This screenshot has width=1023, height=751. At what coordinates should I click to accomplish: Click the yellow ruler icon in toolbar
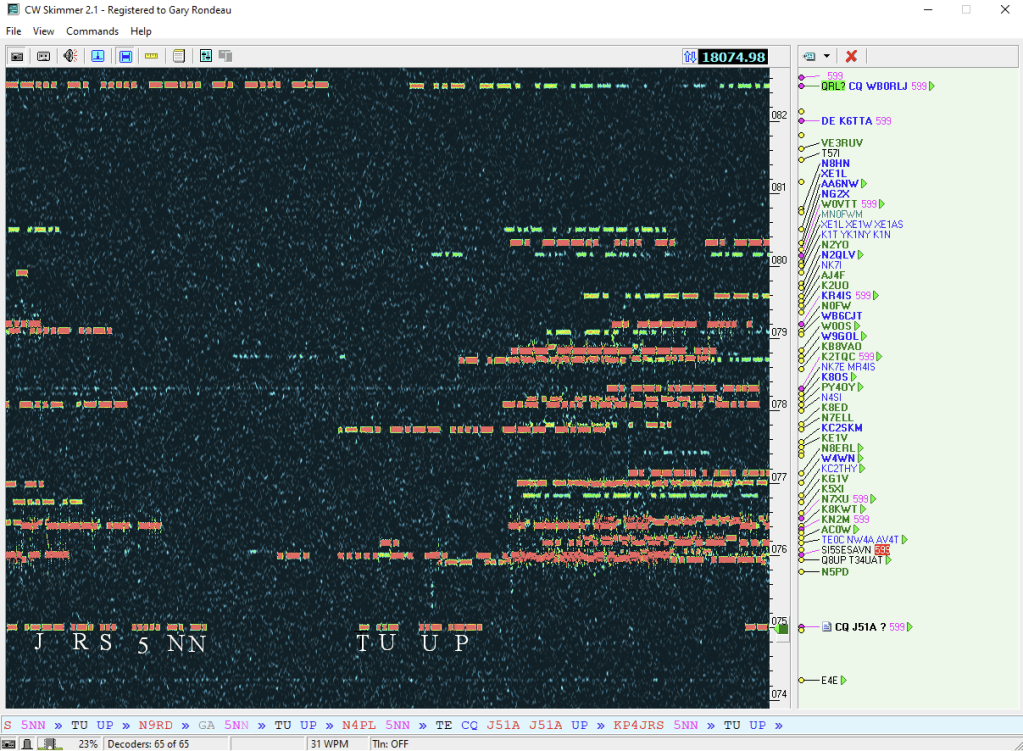click(x=152, y=56)
